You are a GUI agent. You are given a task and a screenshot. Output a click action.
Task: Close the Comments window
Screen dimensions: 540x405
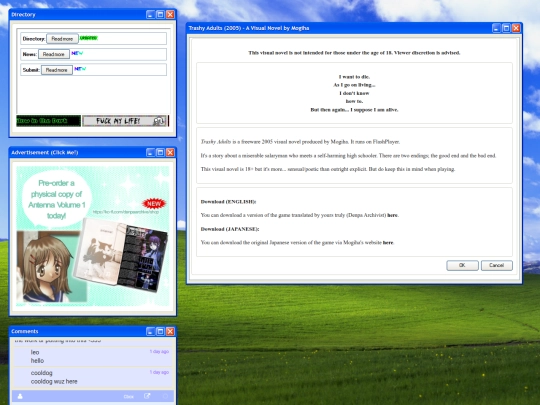click(170, 331)
